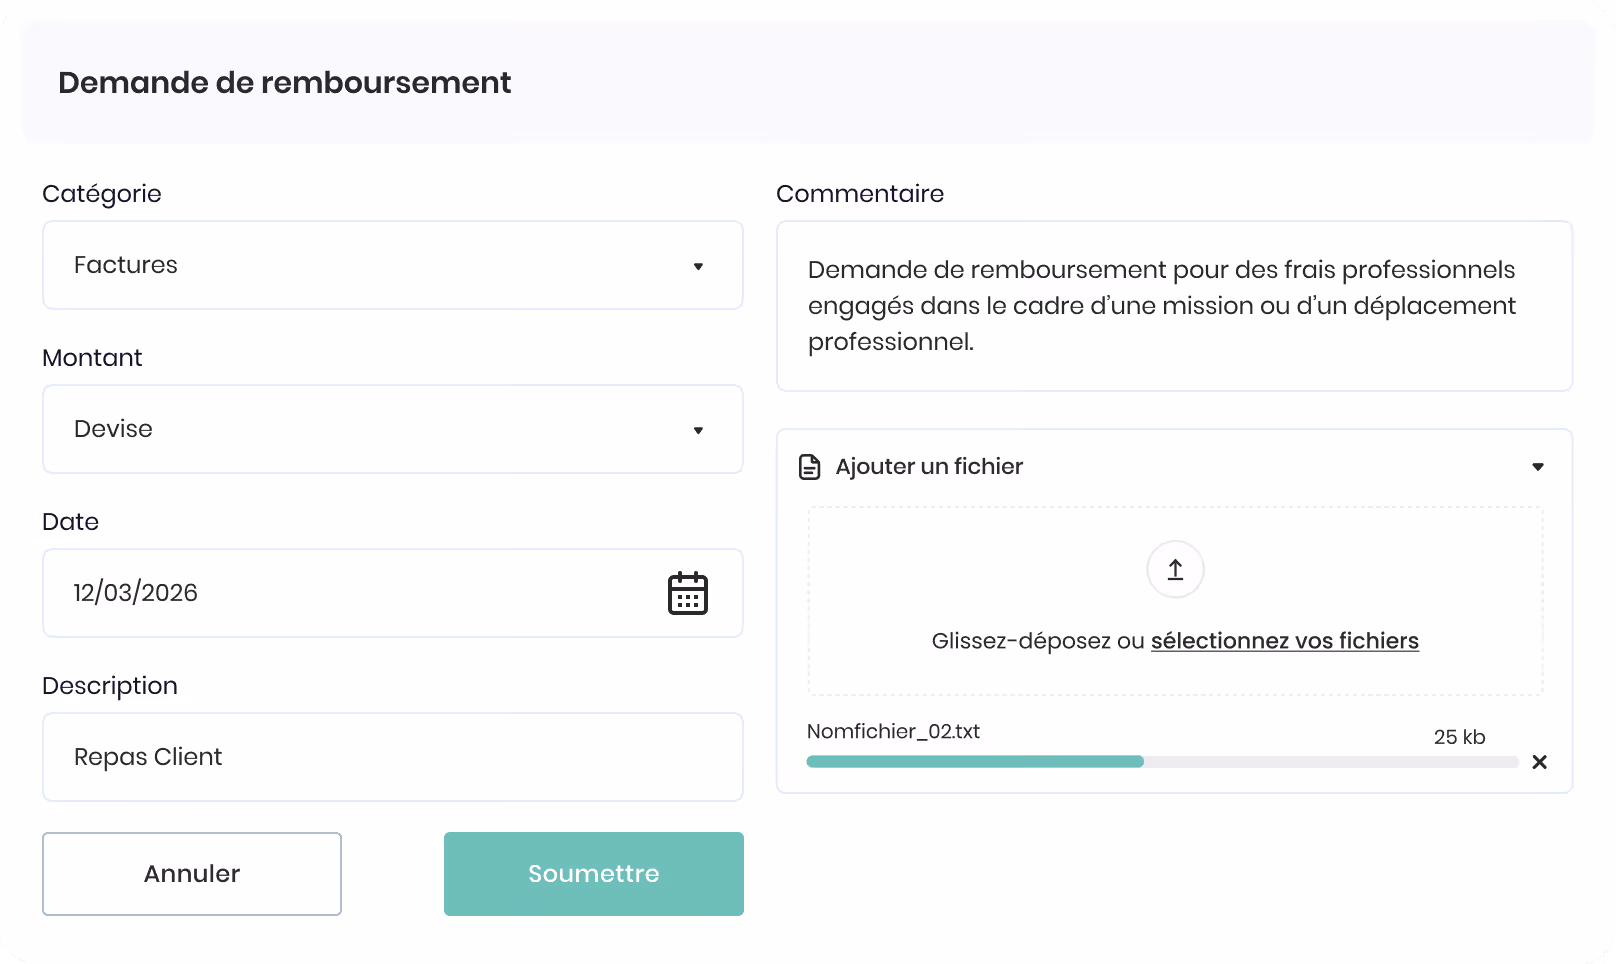Click the Catégorie field label
This screenshot has height=964, width=1616.
[x=102, y=194]
